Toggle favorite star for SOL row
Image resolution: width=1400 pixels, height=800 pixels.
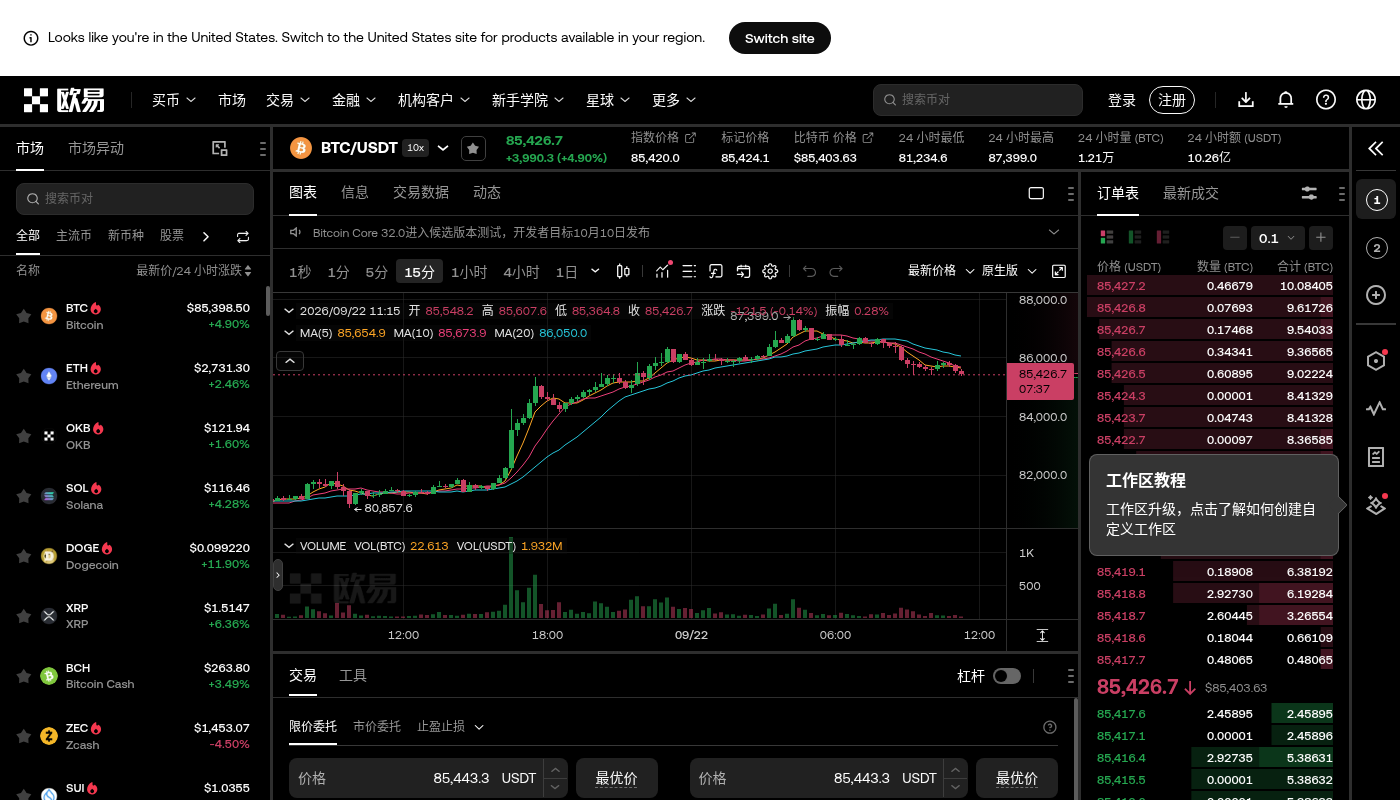coord(24,496)
